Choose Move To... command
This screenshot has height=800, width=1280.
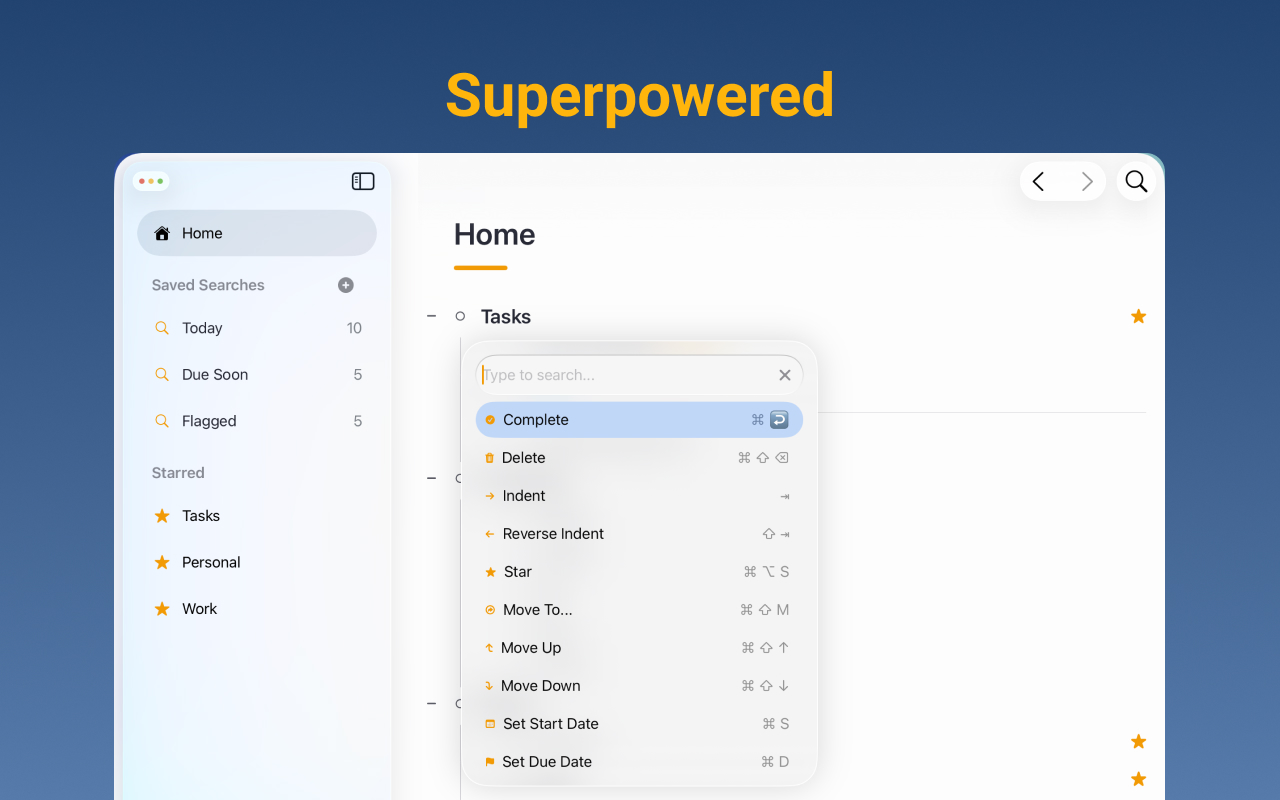pos(639,610)
